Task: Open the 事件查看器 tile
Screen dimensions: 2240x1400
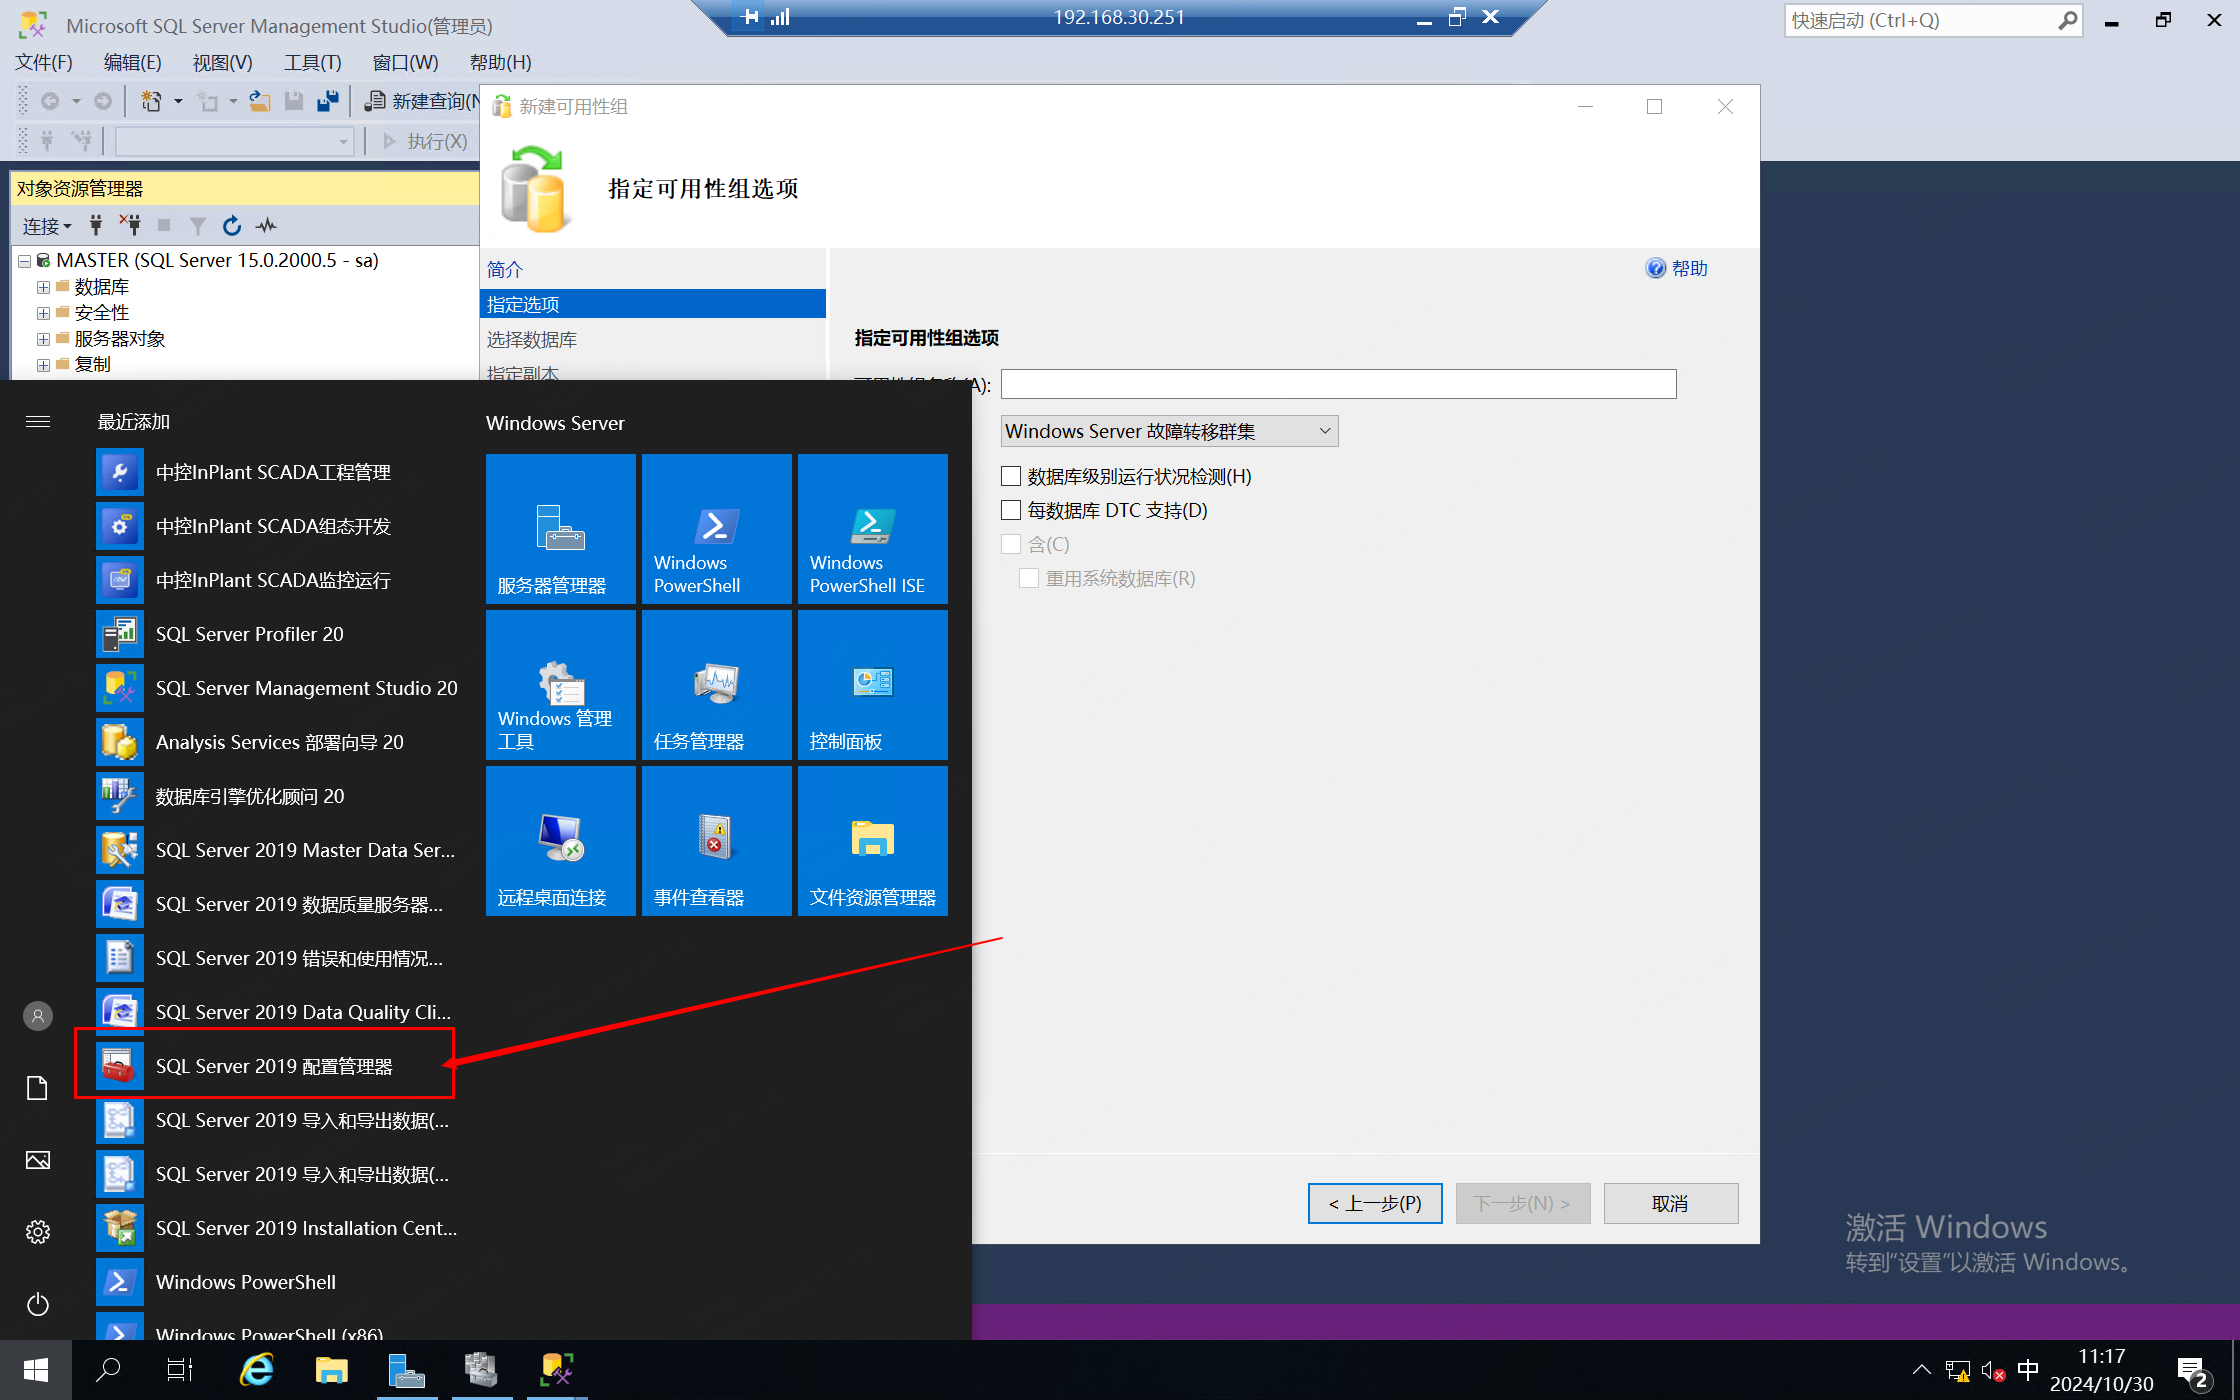Action: [716, 841]
